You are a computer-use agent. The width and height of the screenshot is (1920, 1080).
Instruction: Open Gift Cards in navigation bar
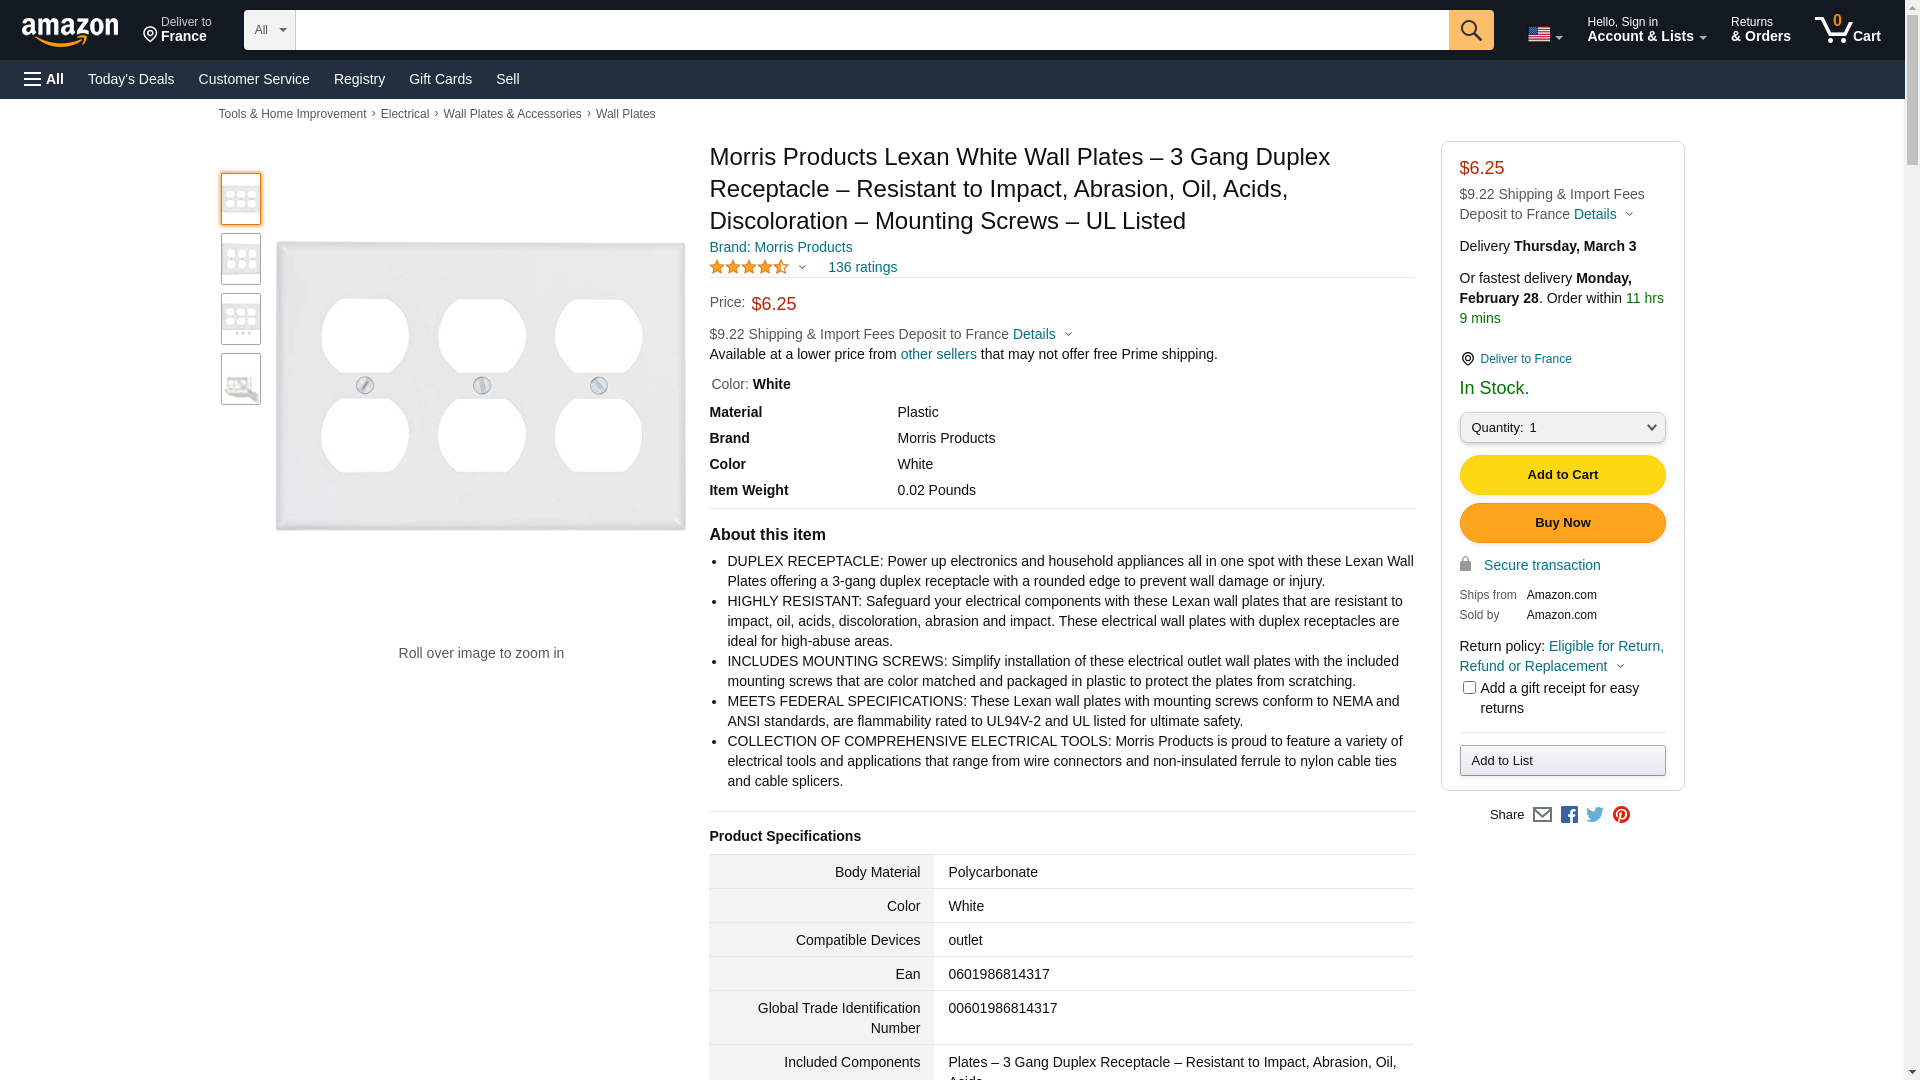point(440,79)
